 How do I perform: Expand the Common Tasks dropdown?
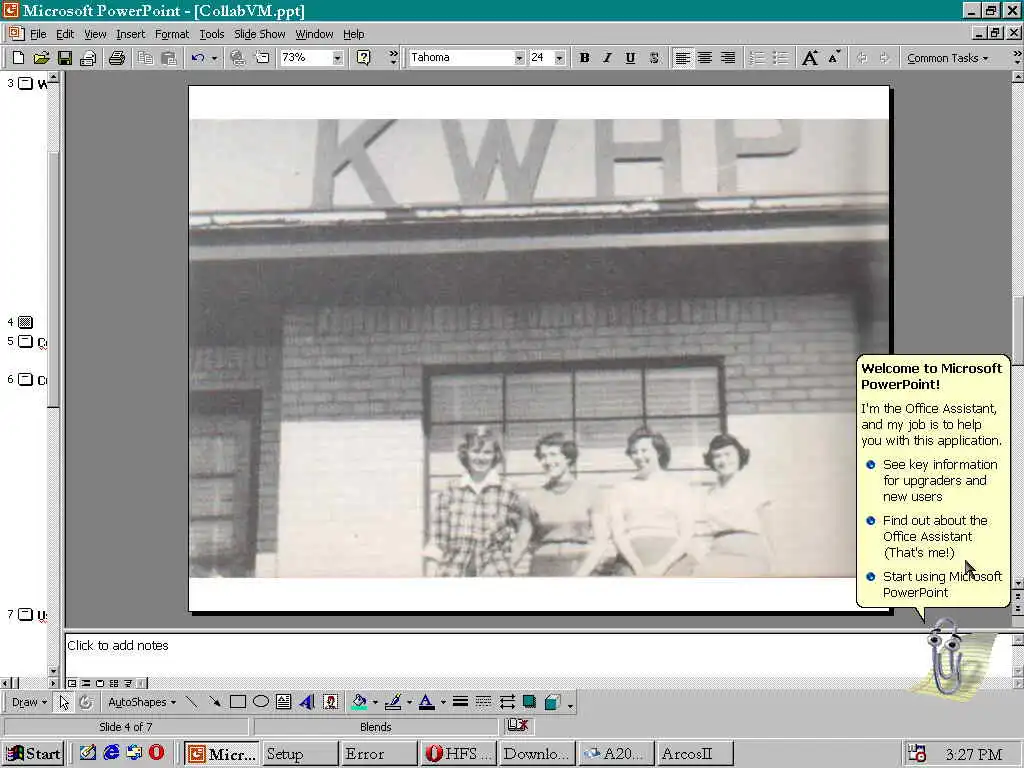[x=947, y=58]
